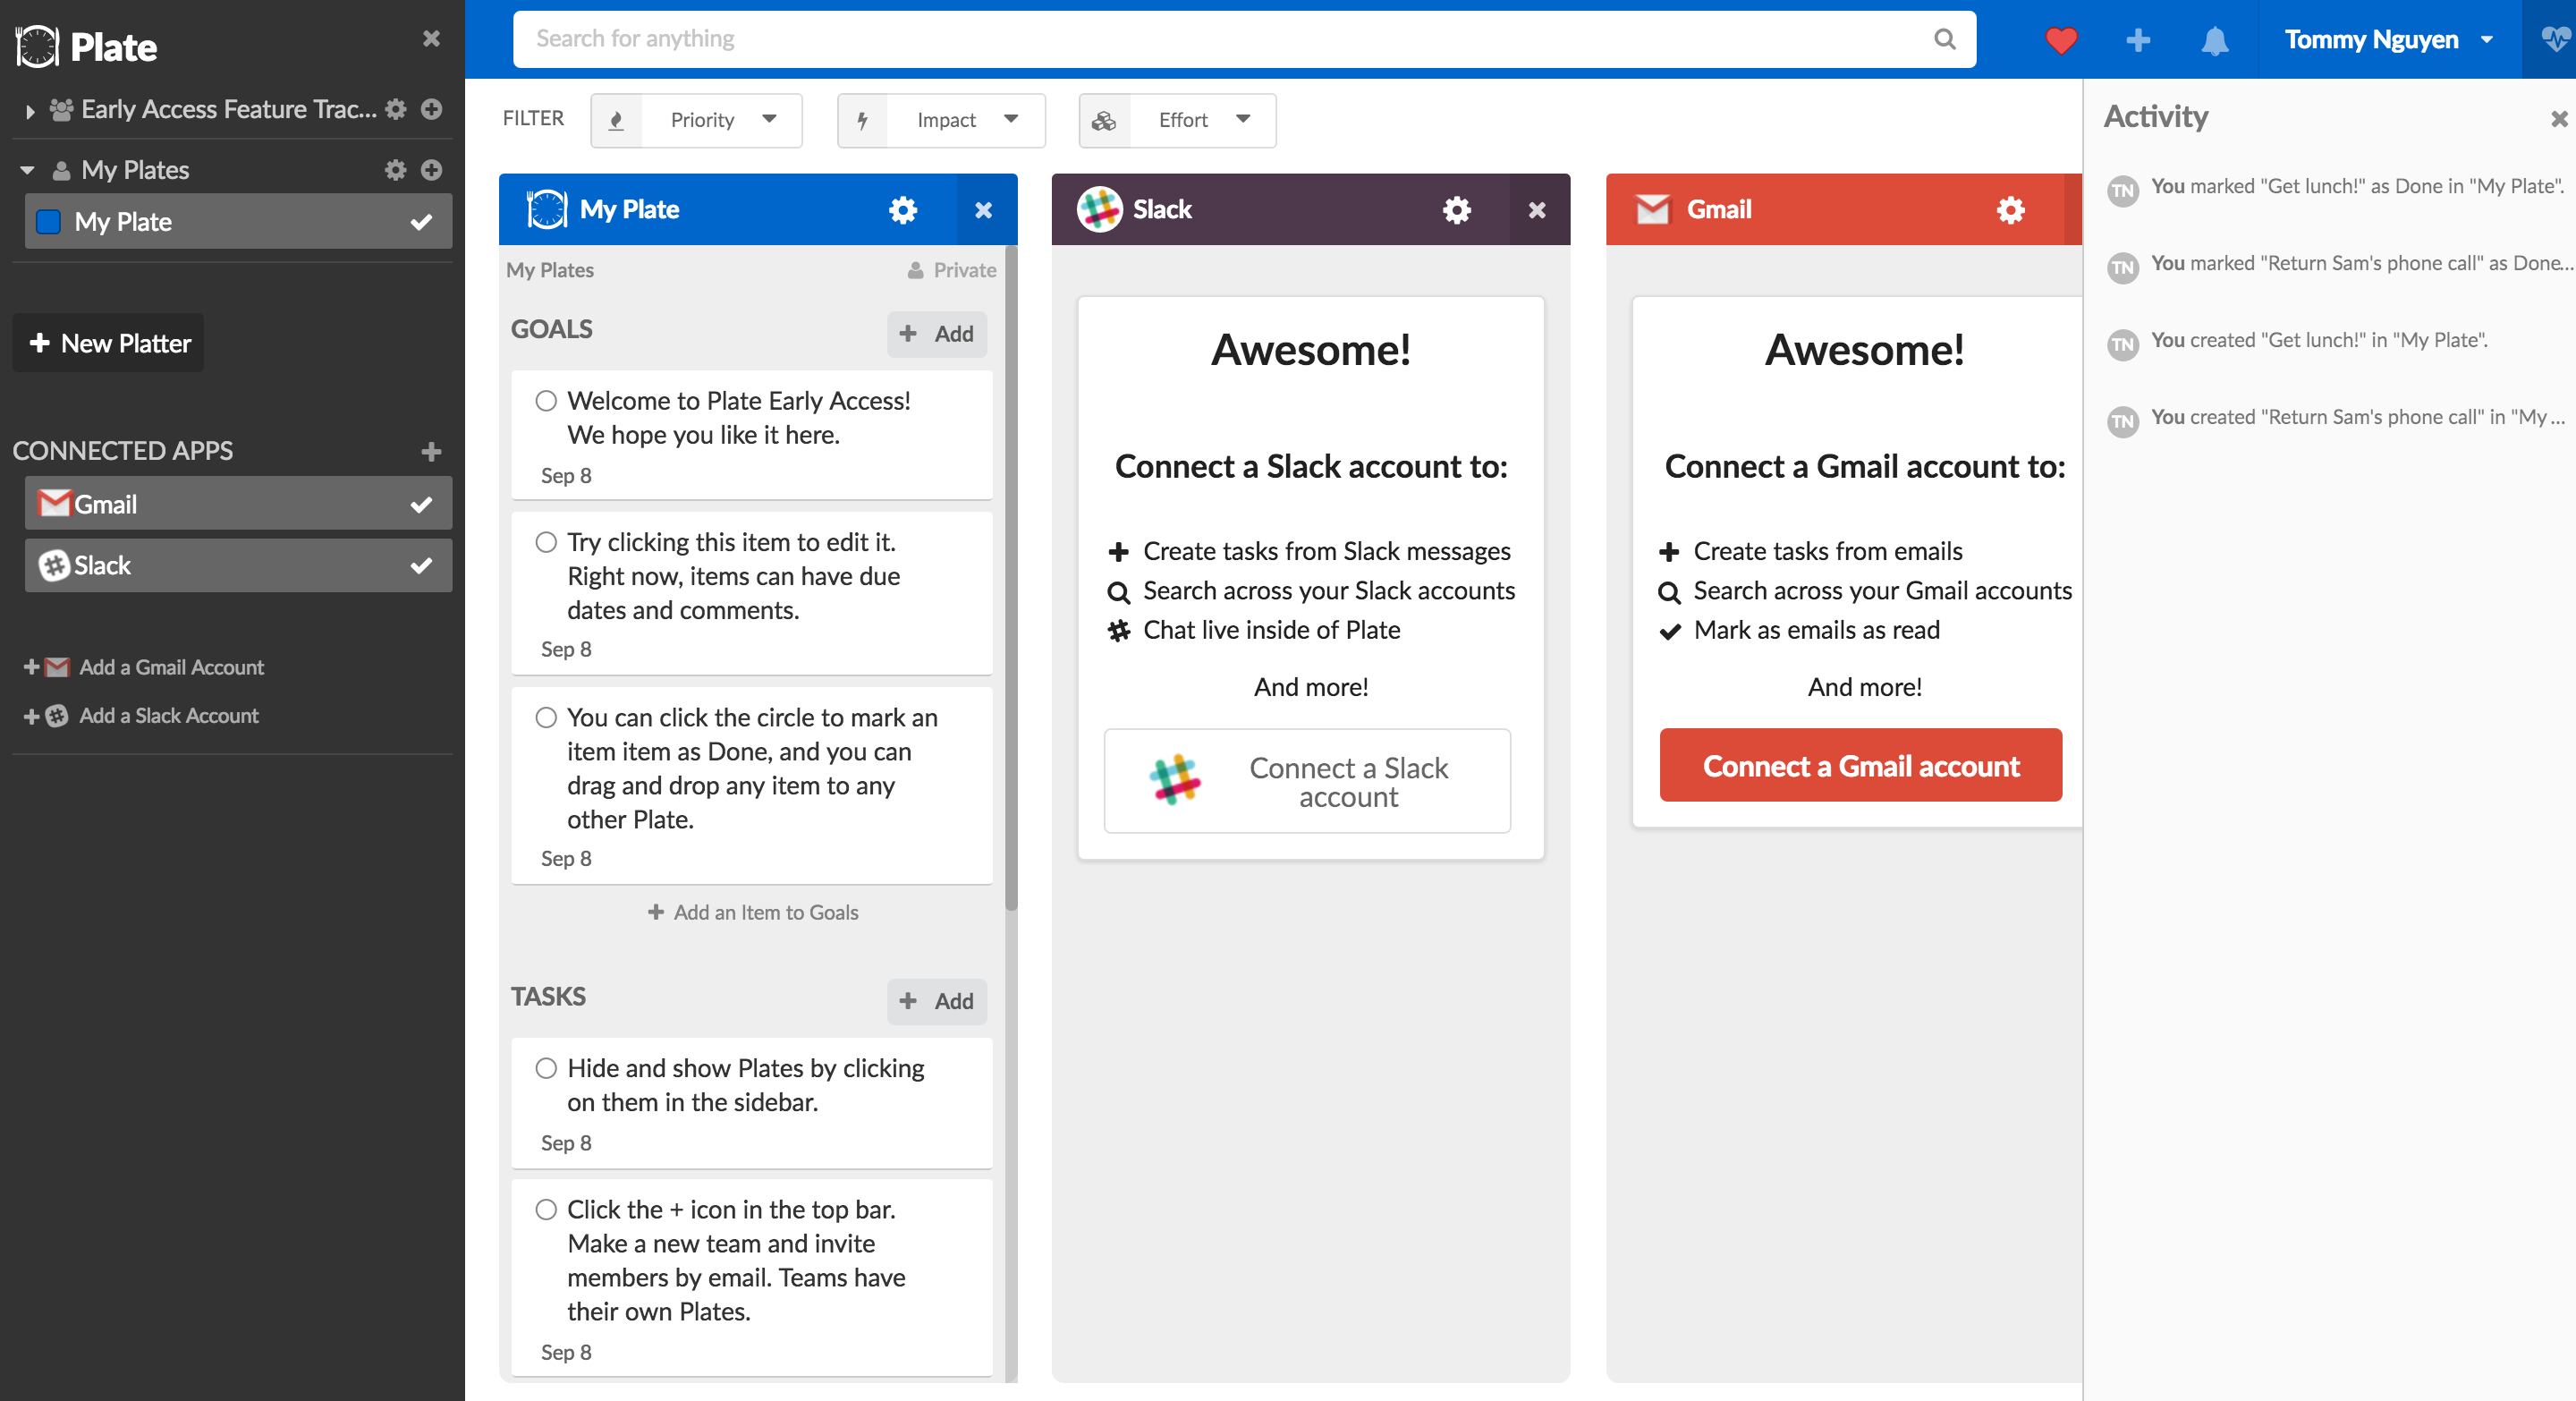Expand Early Access Feature Tracker tree
The width and height of the screenshot is (2576, 1401).
coord(30,111)
